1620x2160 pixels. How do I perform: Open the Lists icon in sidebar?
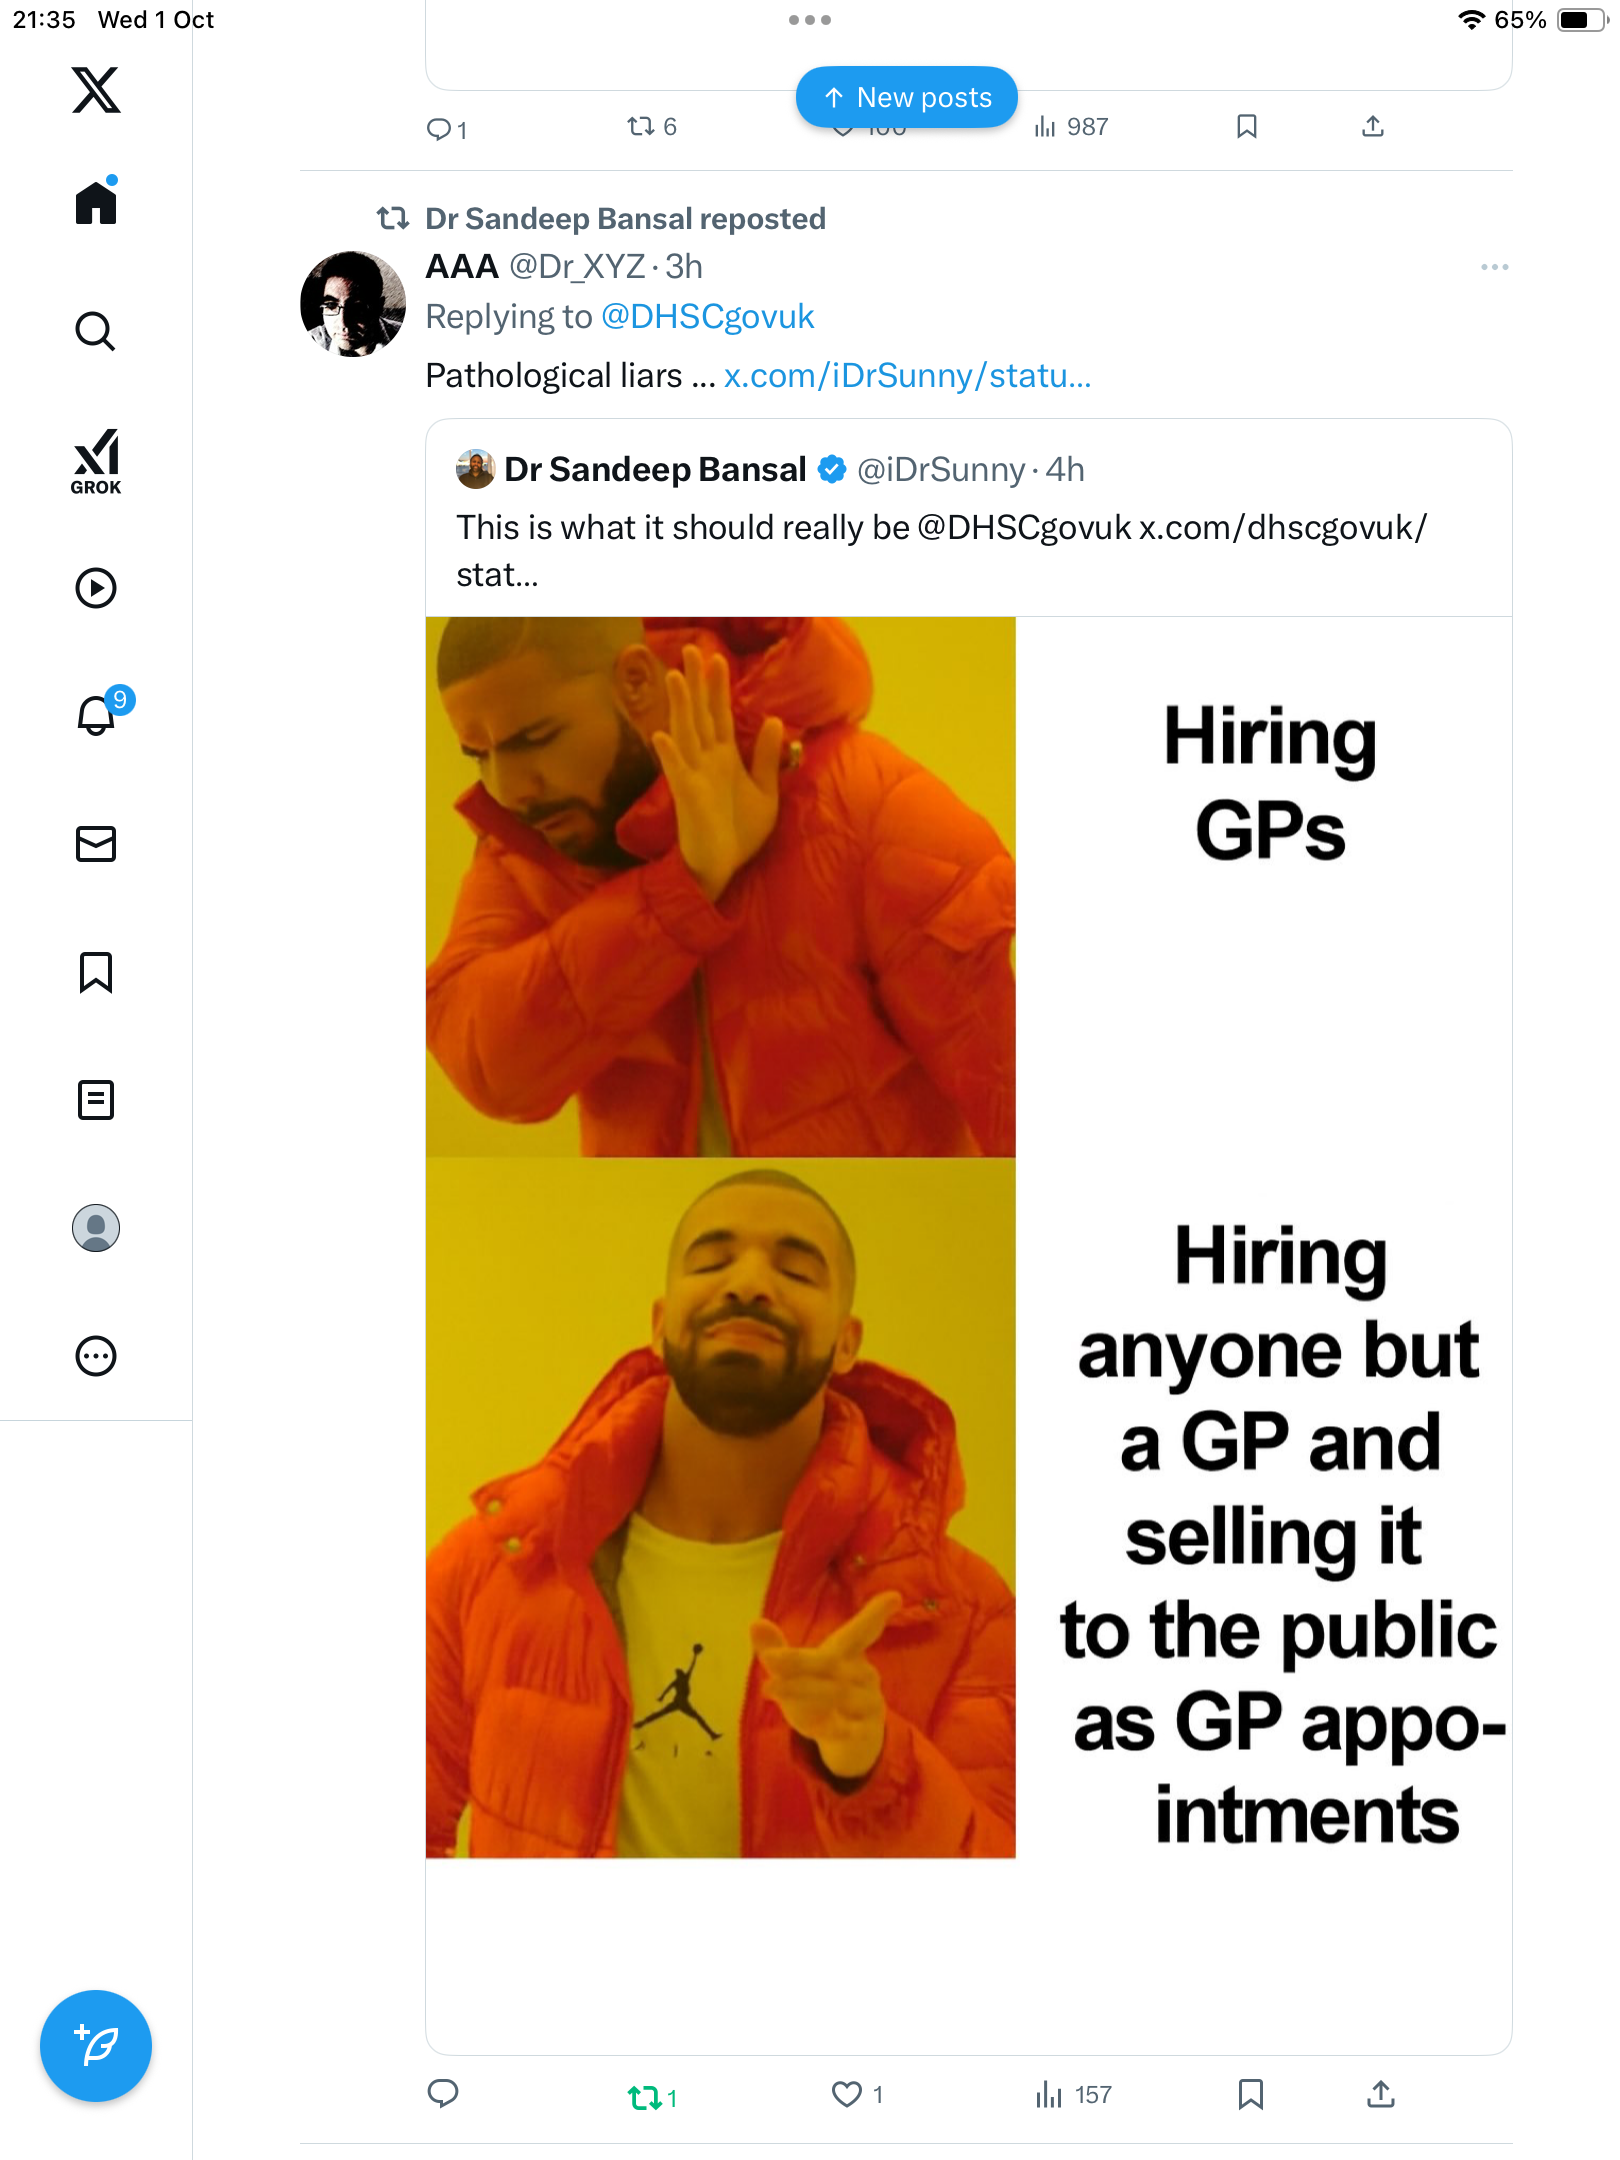(x=96, y=1100)
